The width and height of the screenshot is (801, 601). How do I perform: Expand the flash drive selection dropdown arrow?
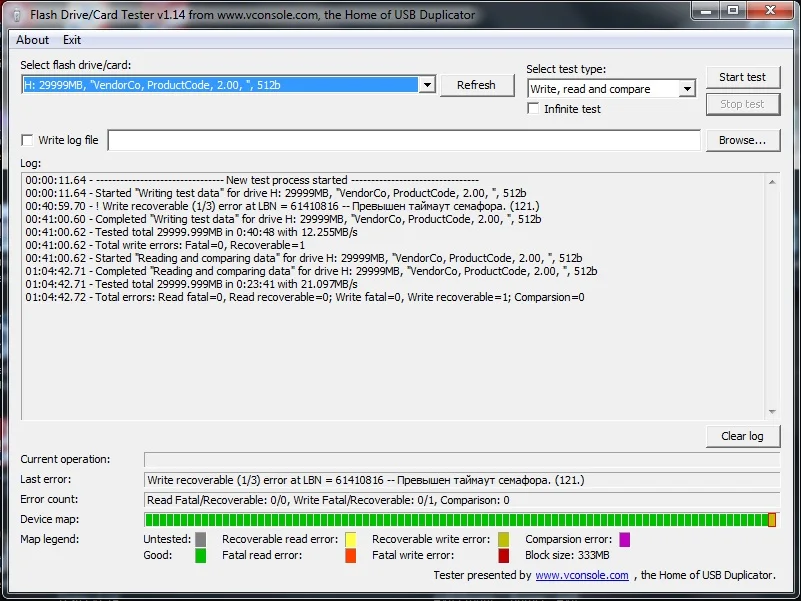tap(427, 85)
